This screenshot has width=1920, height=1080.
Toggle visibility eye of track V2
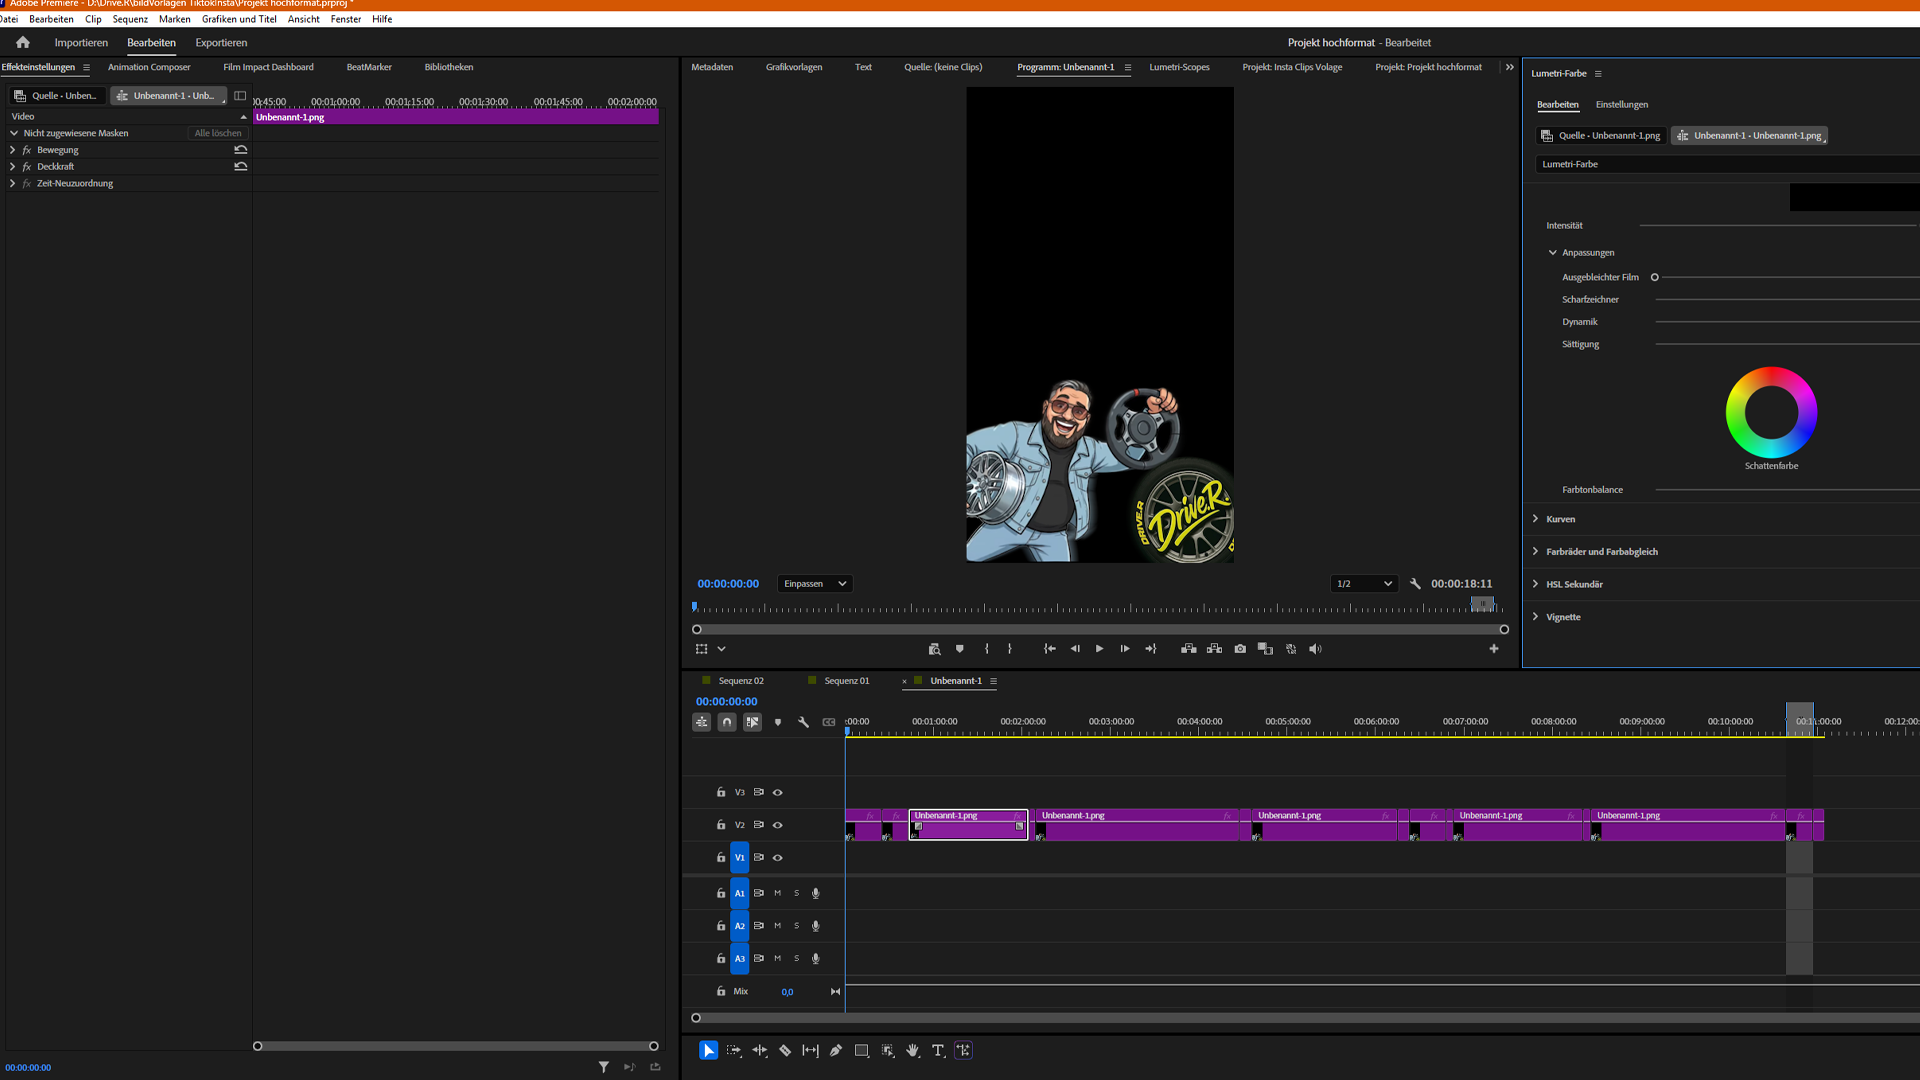point(777,825)
